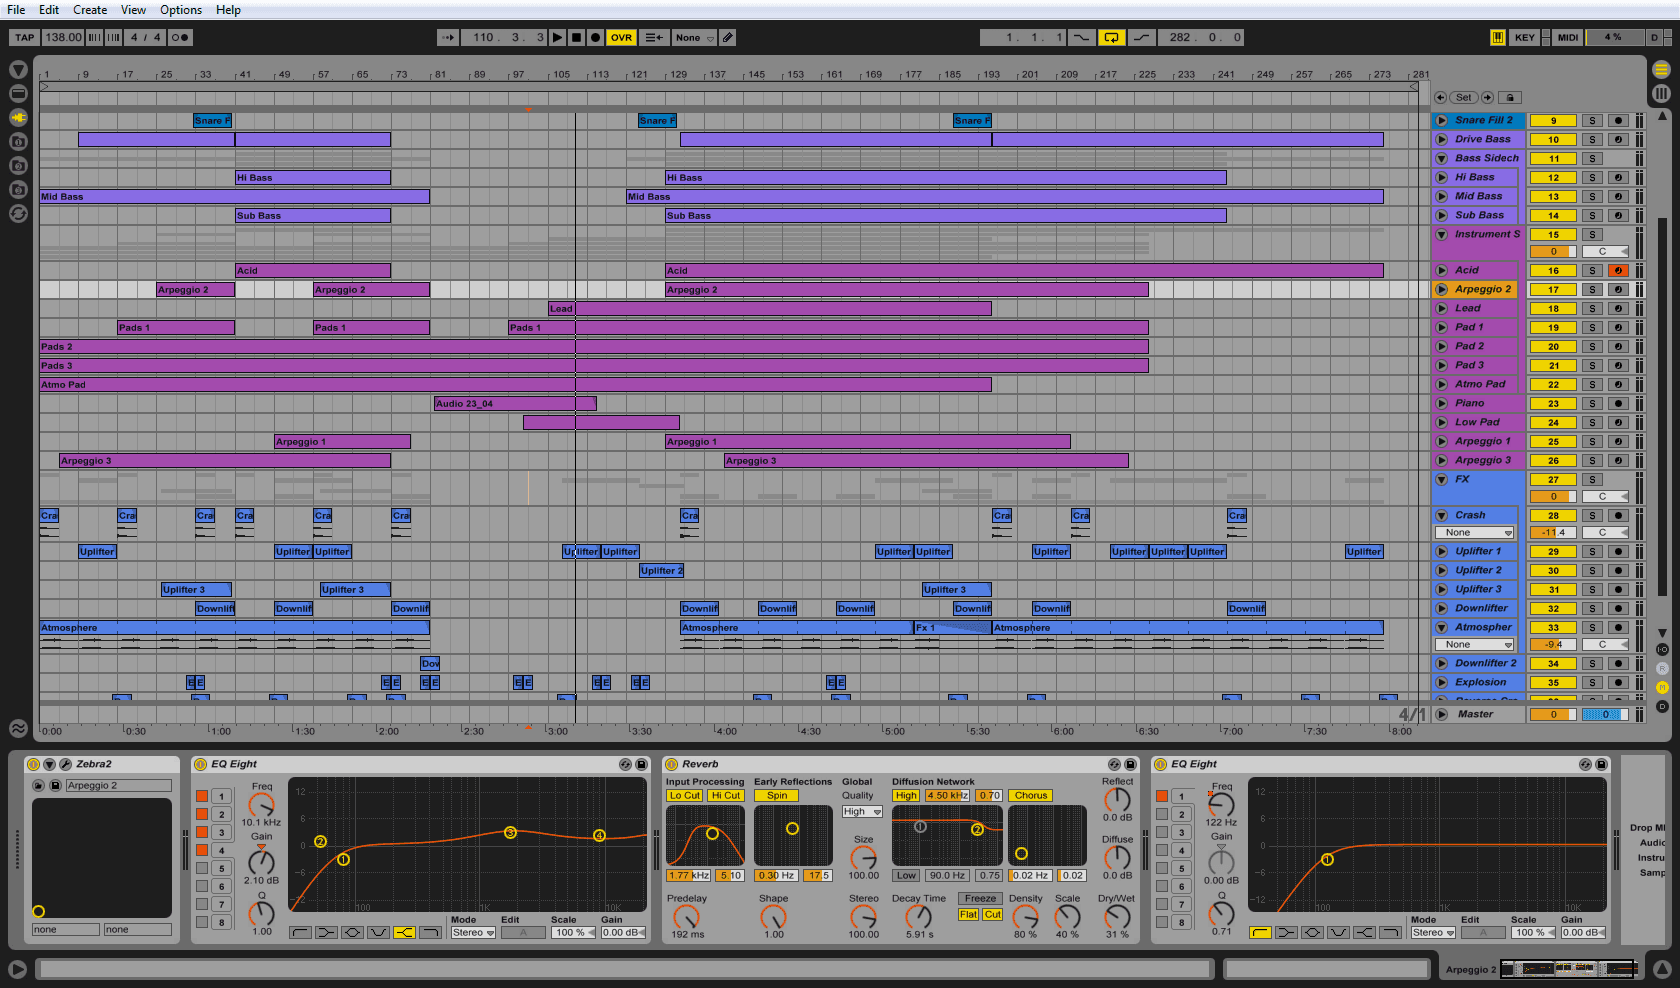
Task: Switch views using the Session View mixer icon
Action: pyautogui.click(x=1661, y=93)
